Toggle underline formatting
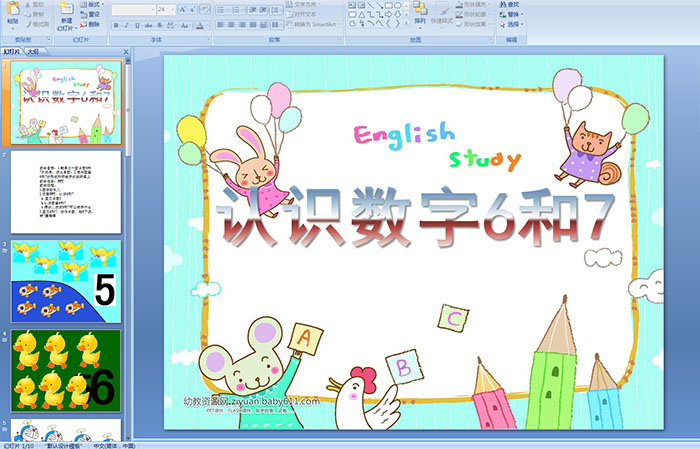Viewport: 700px width, 449px height. click(138, 25)
